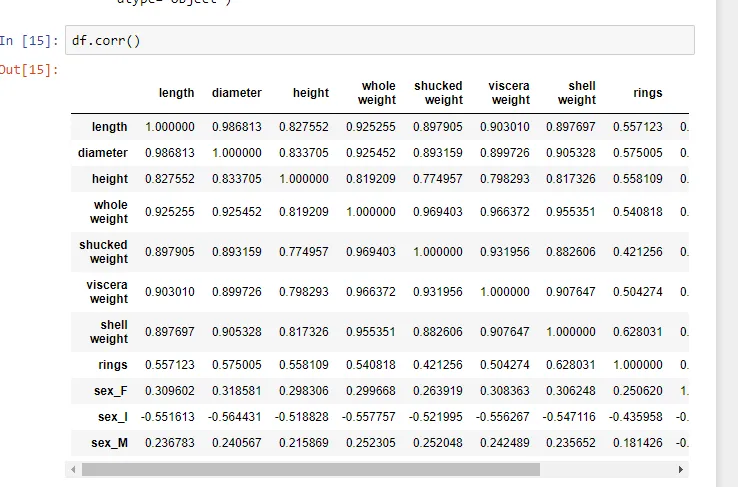The width and height of the screenshot is (738, 487).
Task: Select the 'diameter' column header
Action: pyautogui.click(x=237, y=93)
